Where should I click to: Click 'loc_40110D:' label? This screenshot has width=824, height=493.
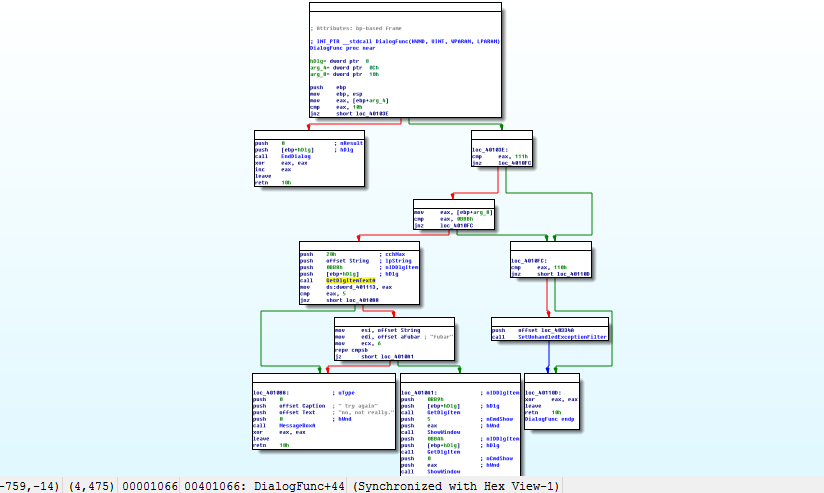[x=543, y=393]
